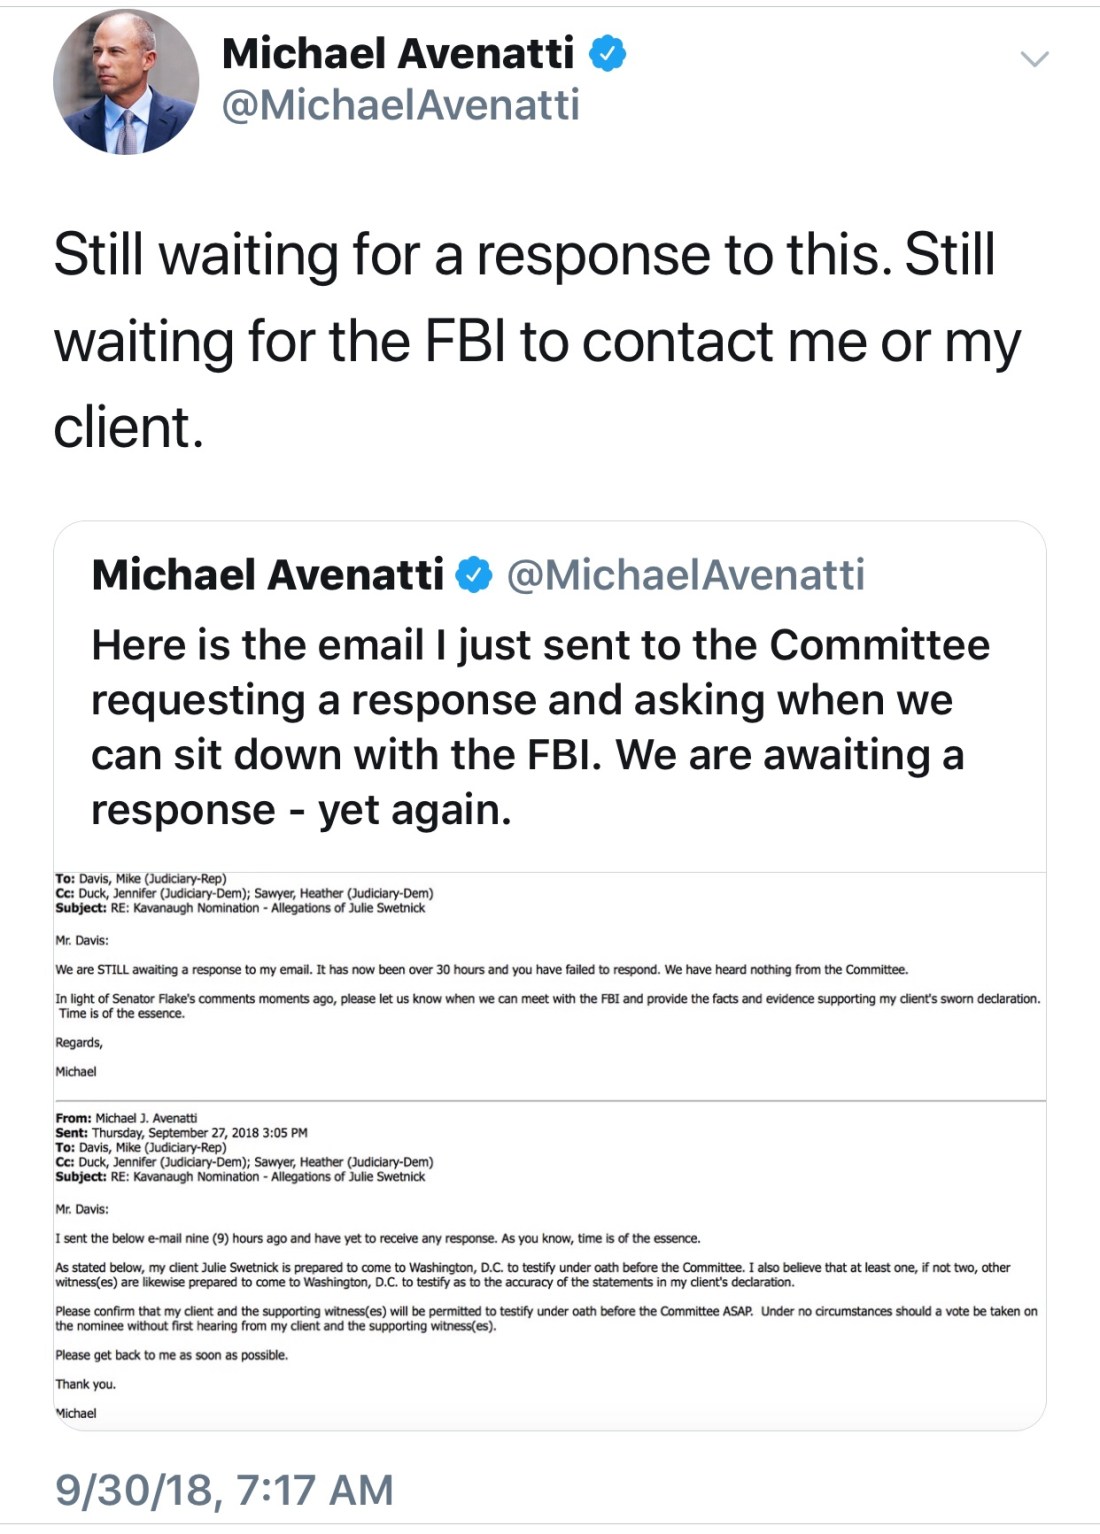Screen dimensions: 1100x1534
Task: Click the "In light of Senator Flake's comments" paragraph
Action: click(x=547, y=998)
